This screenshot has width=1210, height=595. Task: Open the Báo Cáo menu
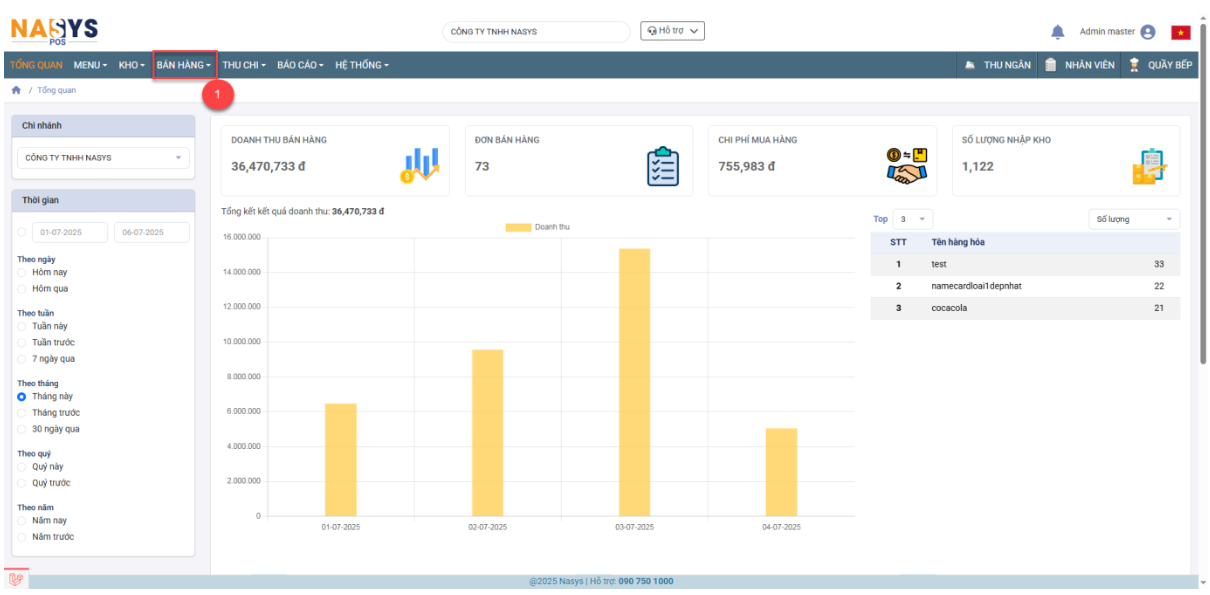(300, 65)
